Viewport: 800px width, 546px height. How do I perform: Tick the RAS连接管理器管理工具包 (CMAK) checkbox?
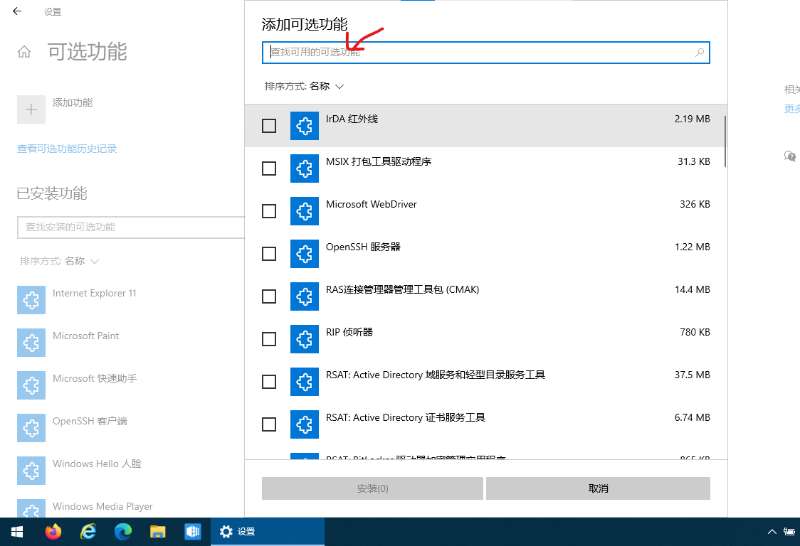(x=269, y=296)
